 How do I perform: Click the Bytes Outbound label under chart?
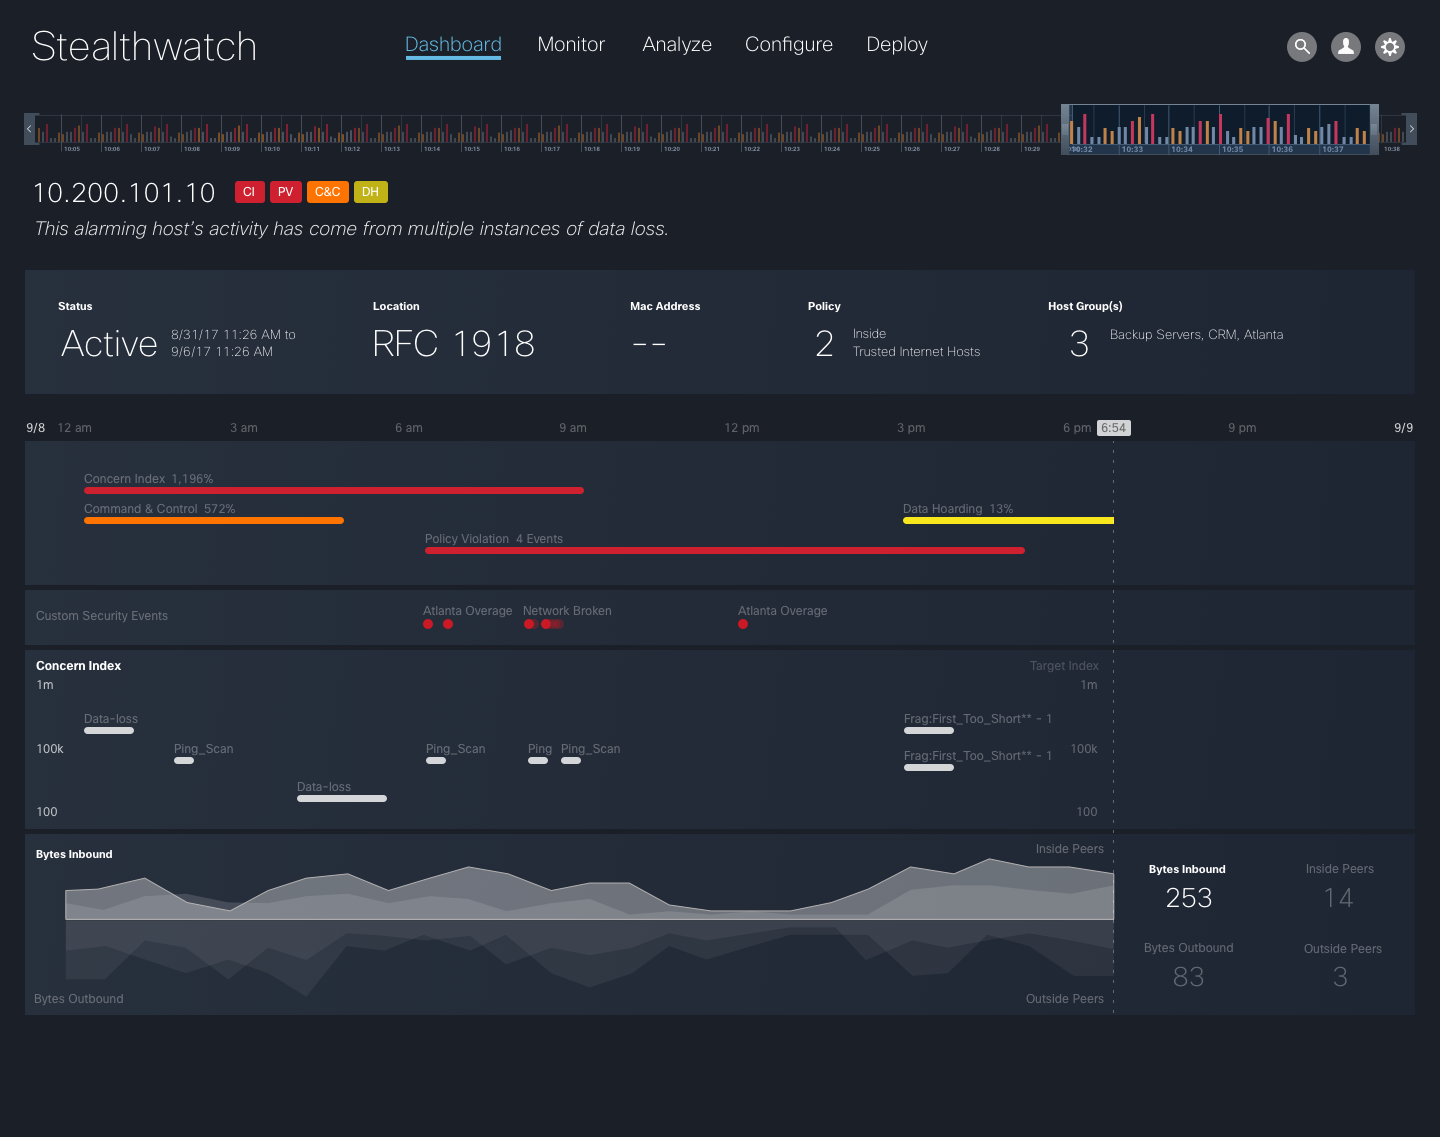79,999
